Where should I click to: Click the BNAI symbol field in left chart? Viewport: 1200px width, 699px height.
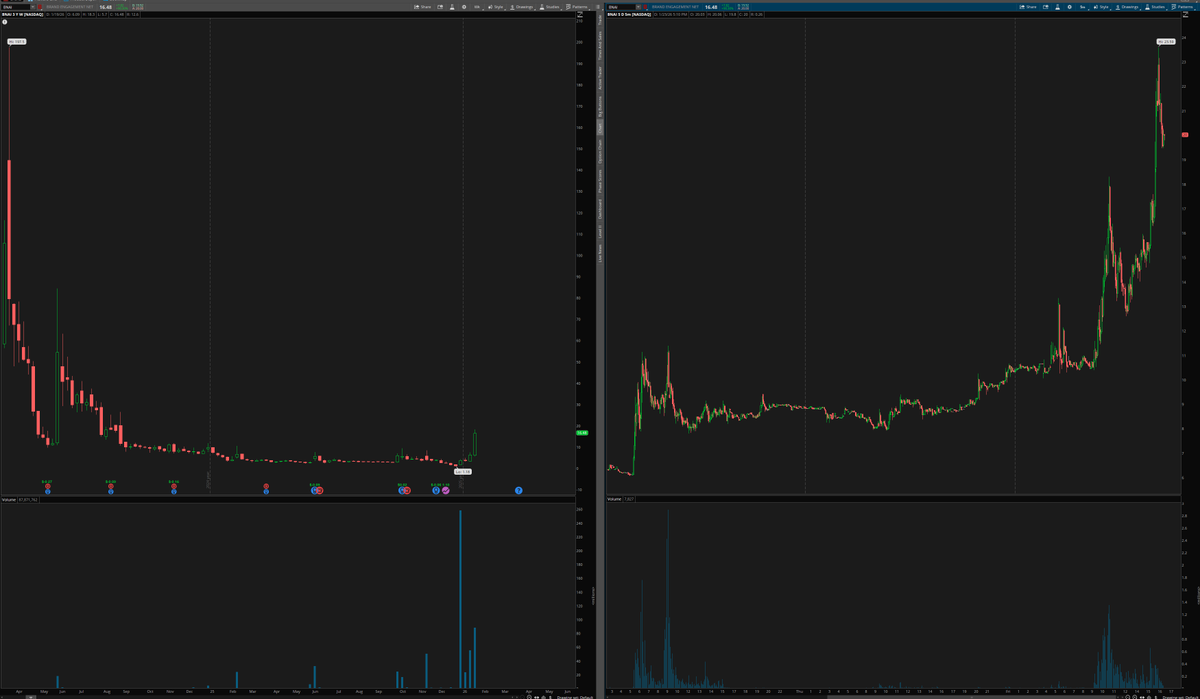point(15,7)
